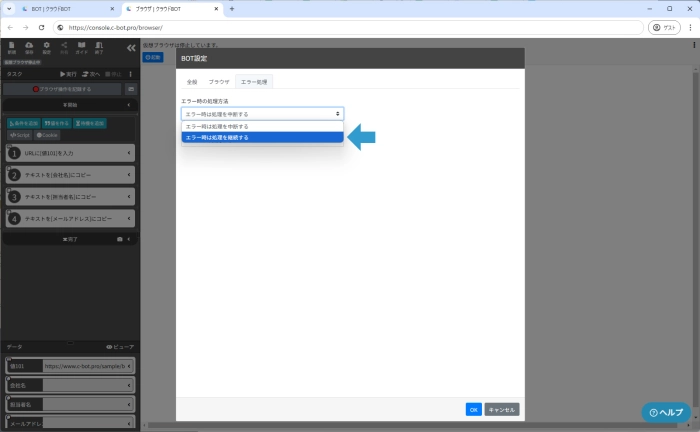Screen dimensions: 700x432
Task: Switch to the ブラウザ tab
Action: point(218,81)
